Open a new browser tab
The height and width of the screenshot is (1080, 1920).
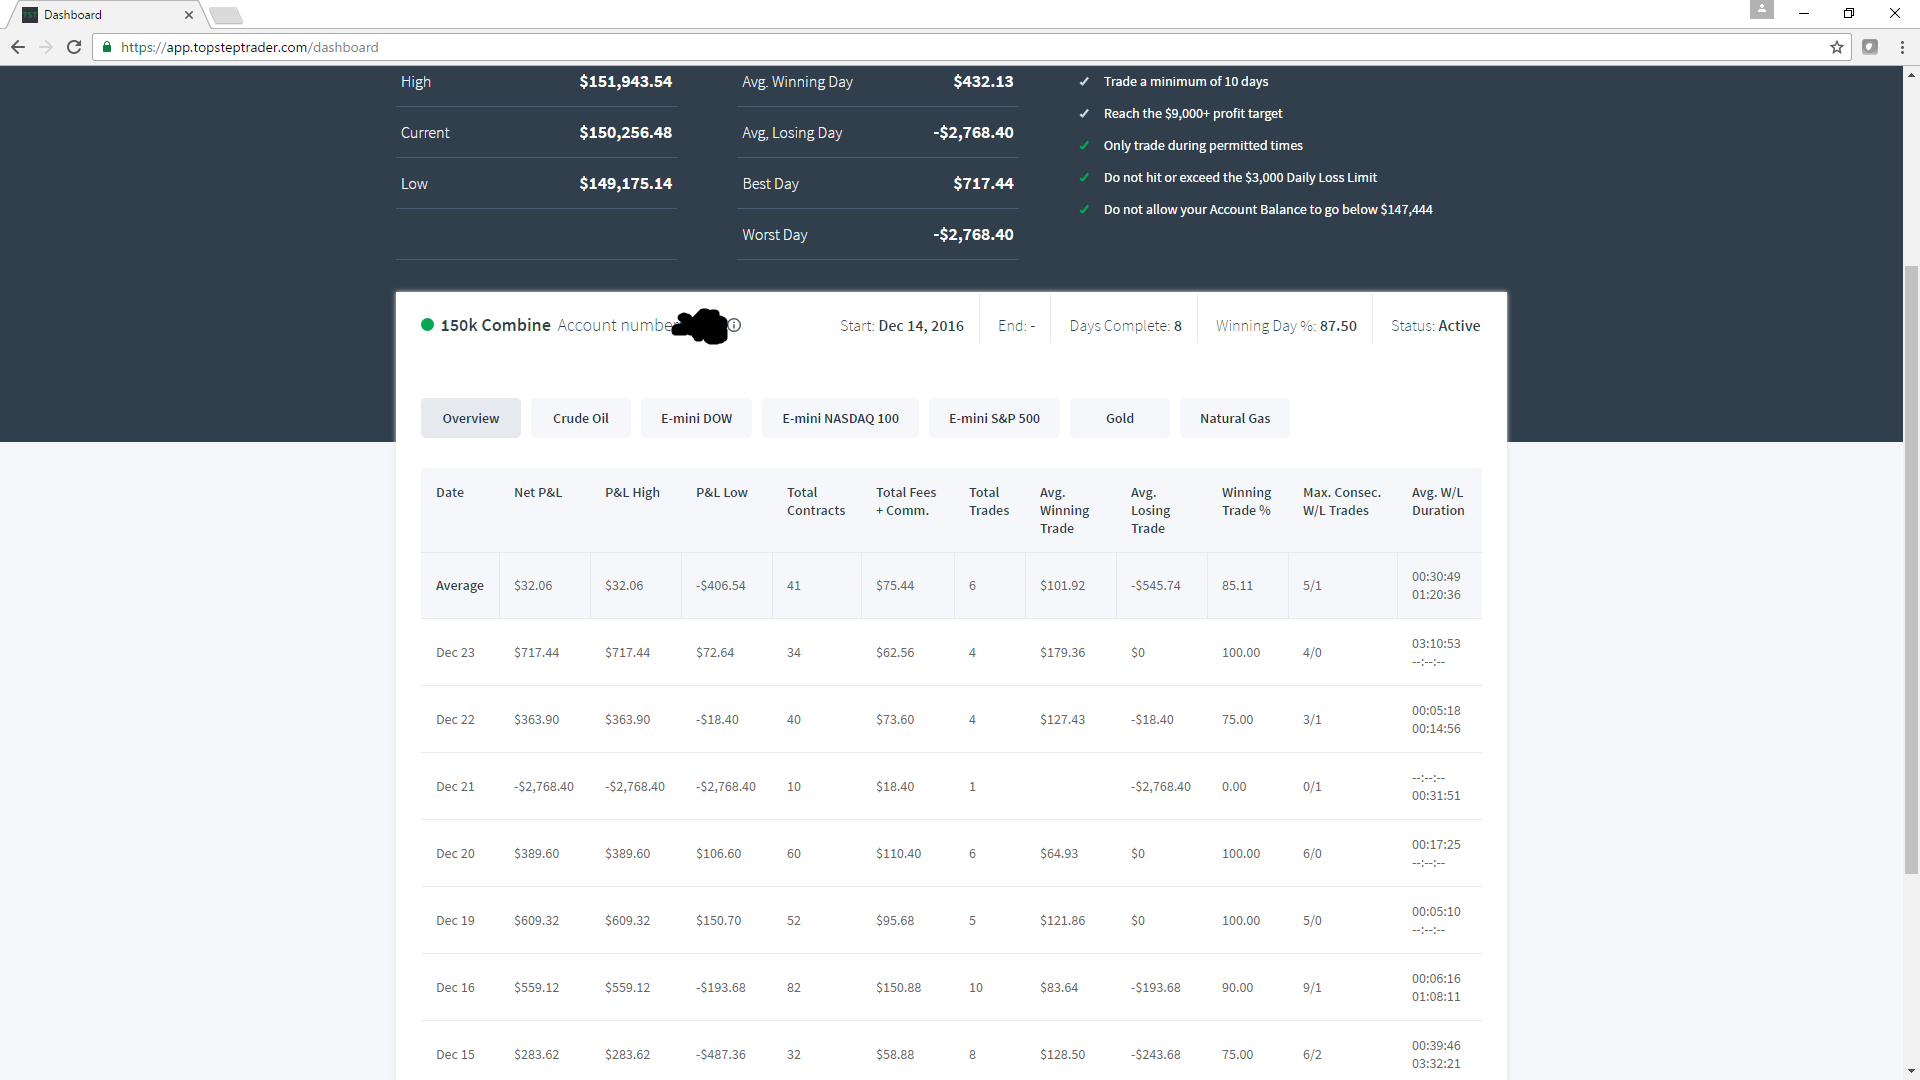pos(226,15)
